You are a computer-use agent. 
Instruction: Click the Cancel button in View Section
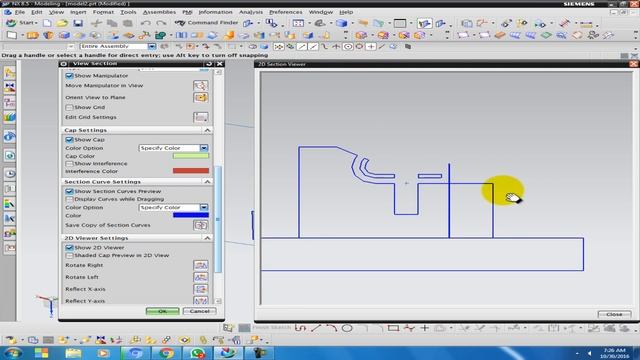200,311
